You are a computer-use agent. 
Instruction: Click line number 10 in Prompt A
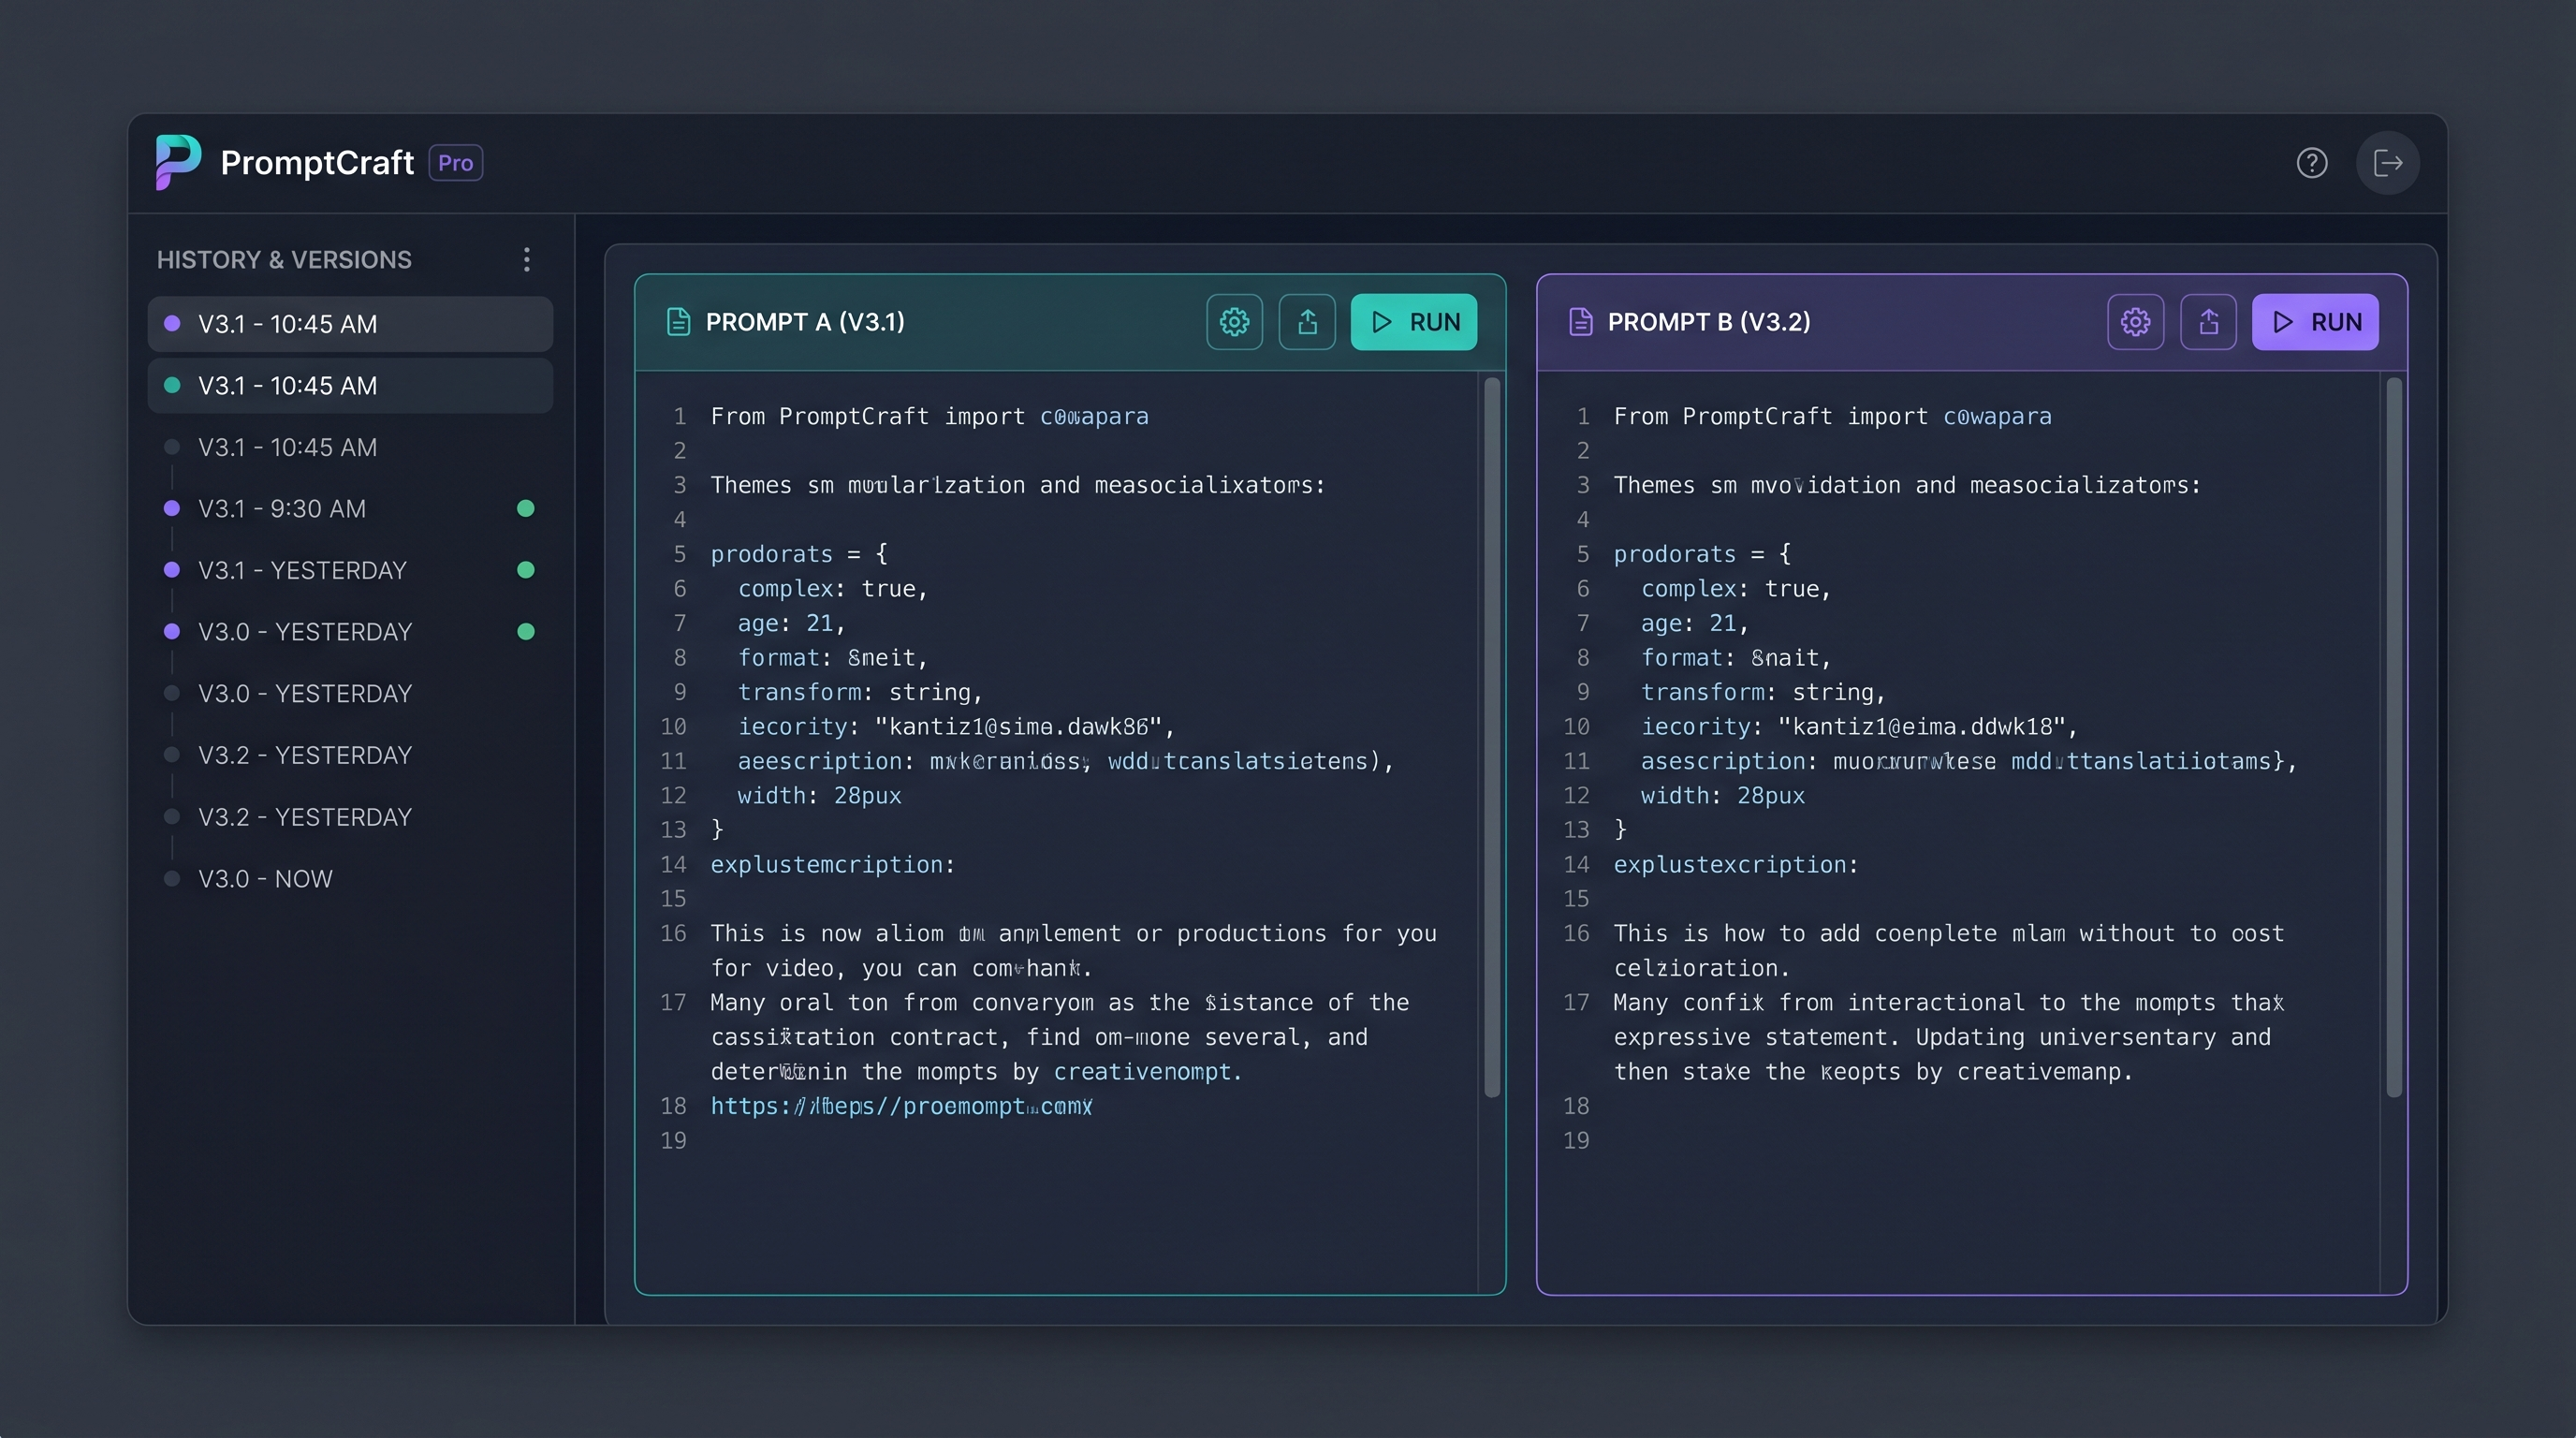pos(673,727)
